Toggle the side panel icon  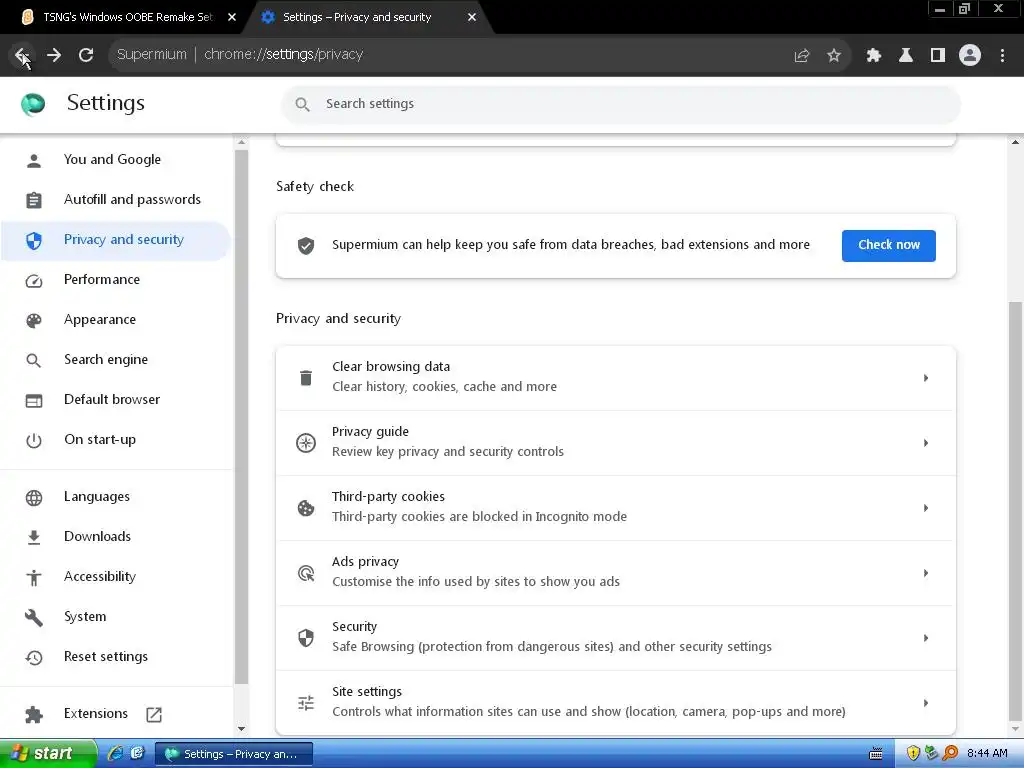pyautogui.click(x=938, y=56)
